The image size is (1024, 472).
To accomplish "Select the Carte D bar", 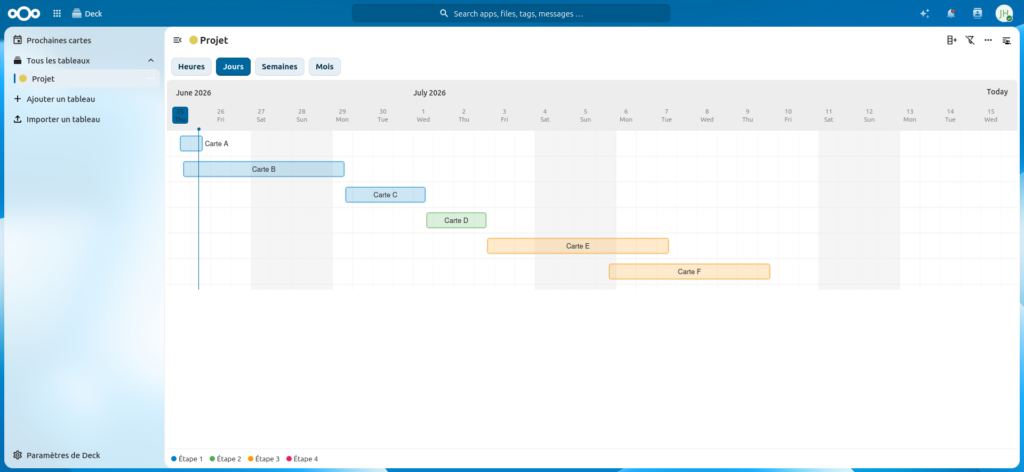I will point(456,220).
